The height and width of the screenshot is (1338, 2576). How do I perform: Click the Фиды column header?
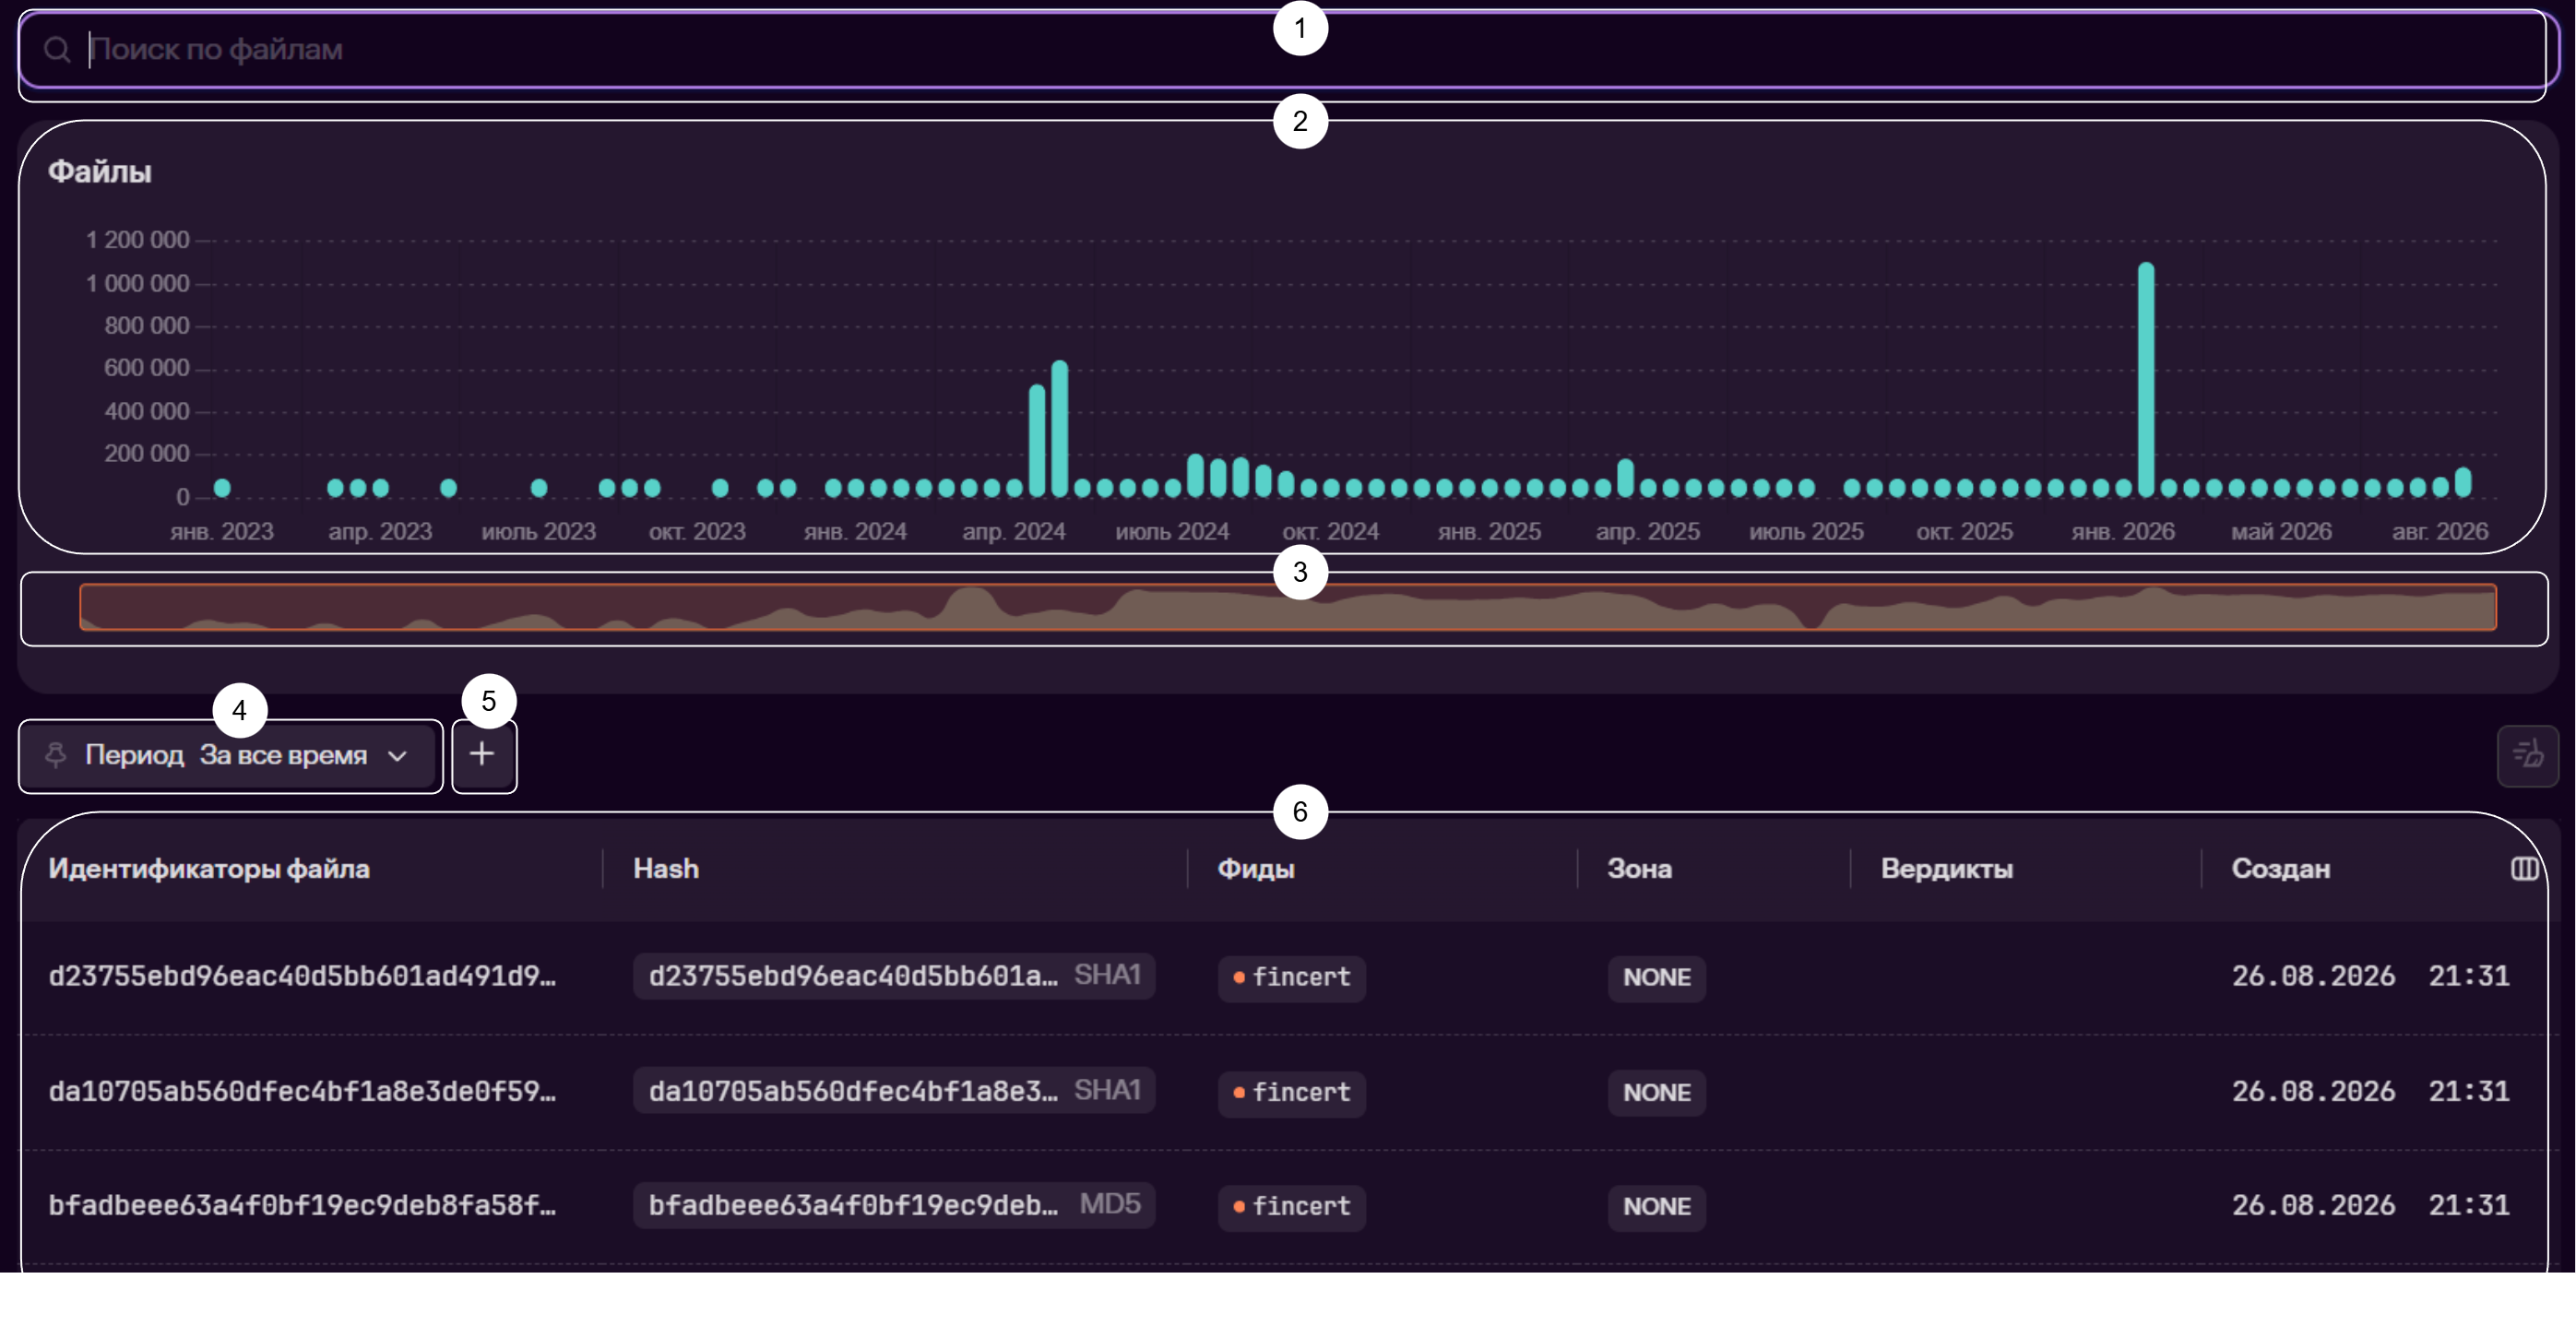1256,869
